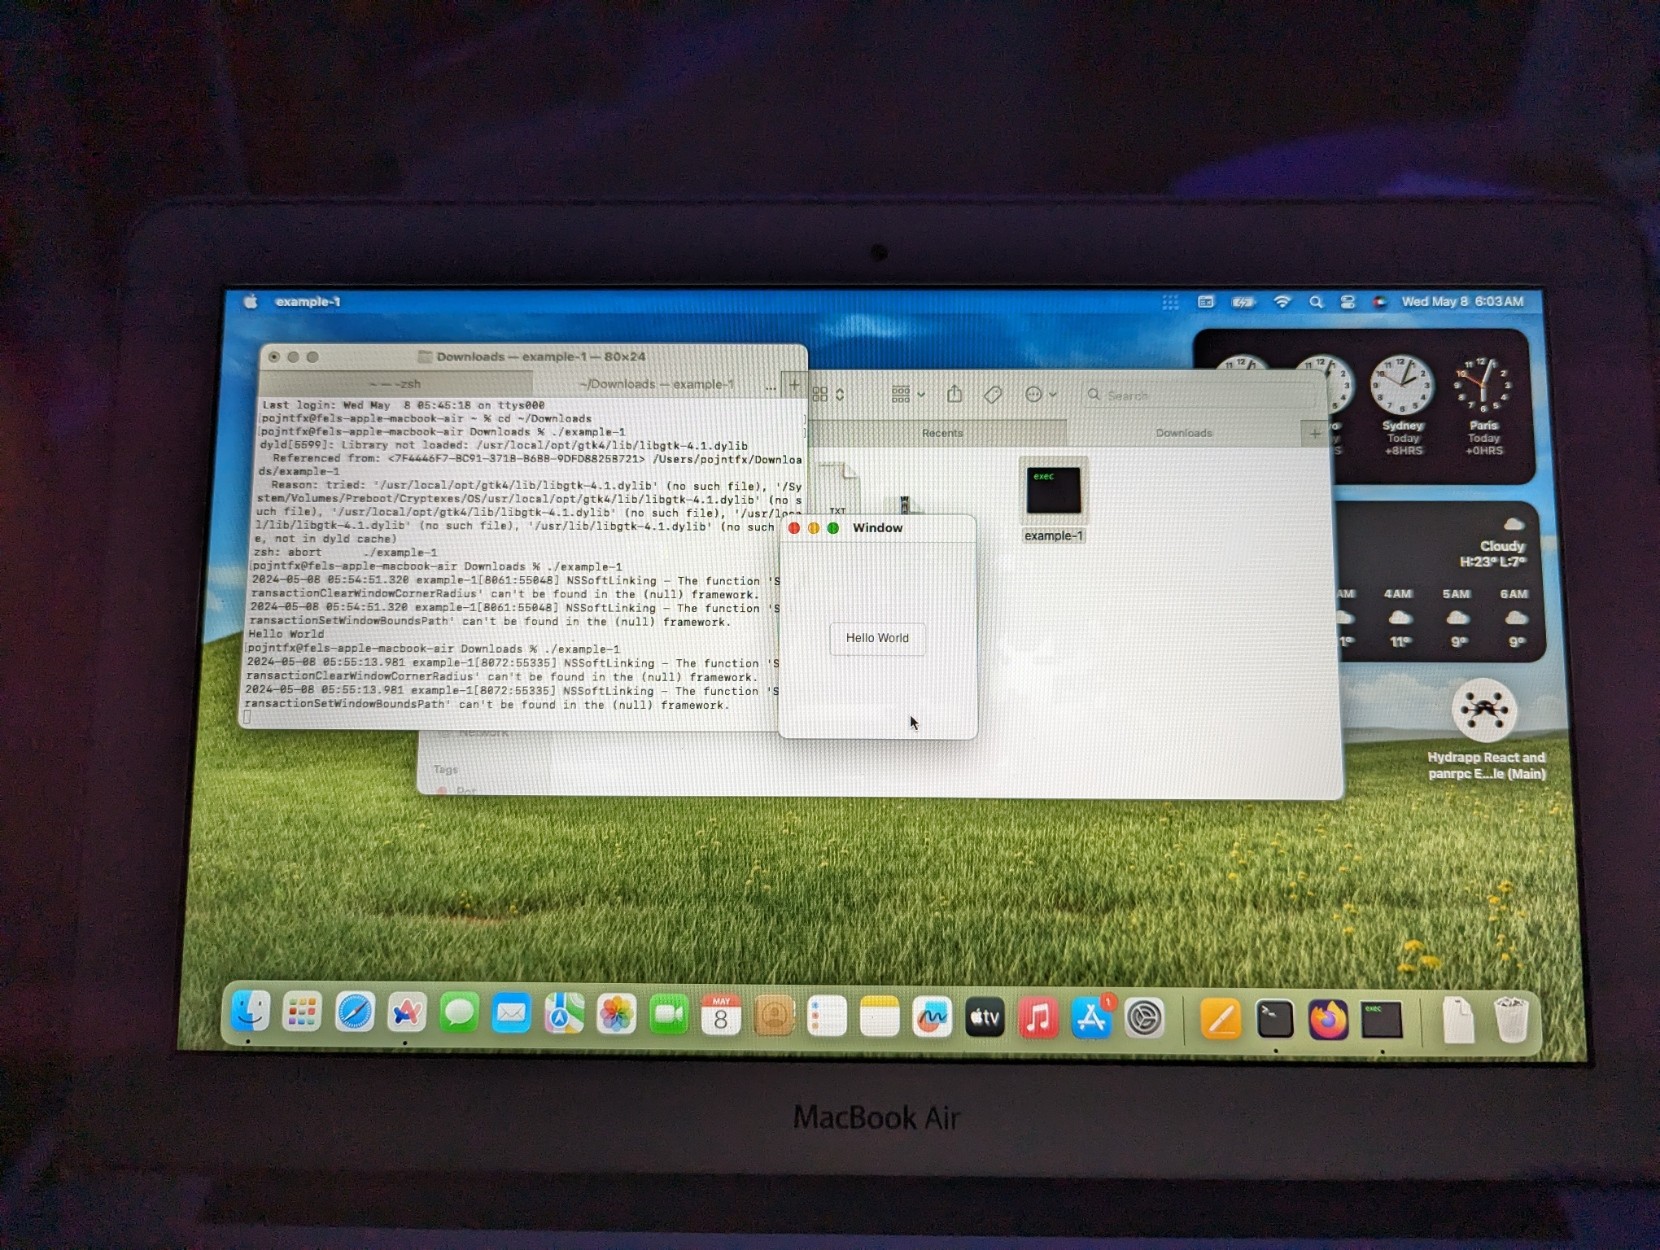Select the example-1 executable in Finder
This screenshot has width=1660, height=1250.
click(1053, 500)
